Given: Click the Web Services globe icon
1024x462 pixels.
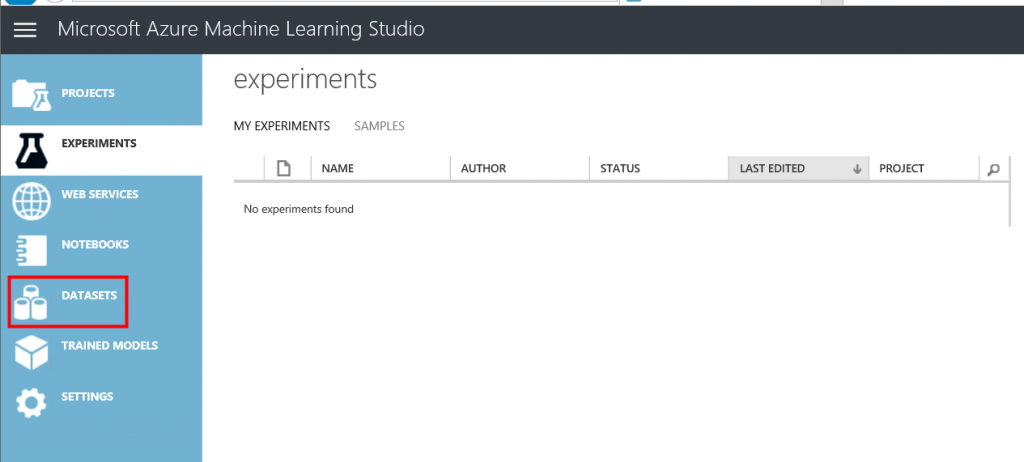Looking at the screenshot, I should tap(31, 198).
